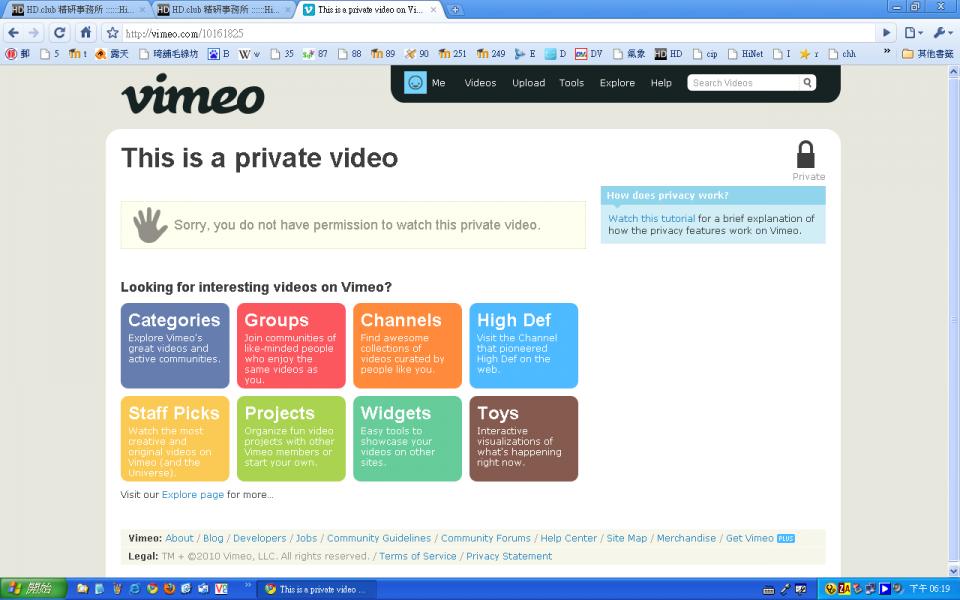
Task: Open the Privacy Statement link
Action: [509, 556]
